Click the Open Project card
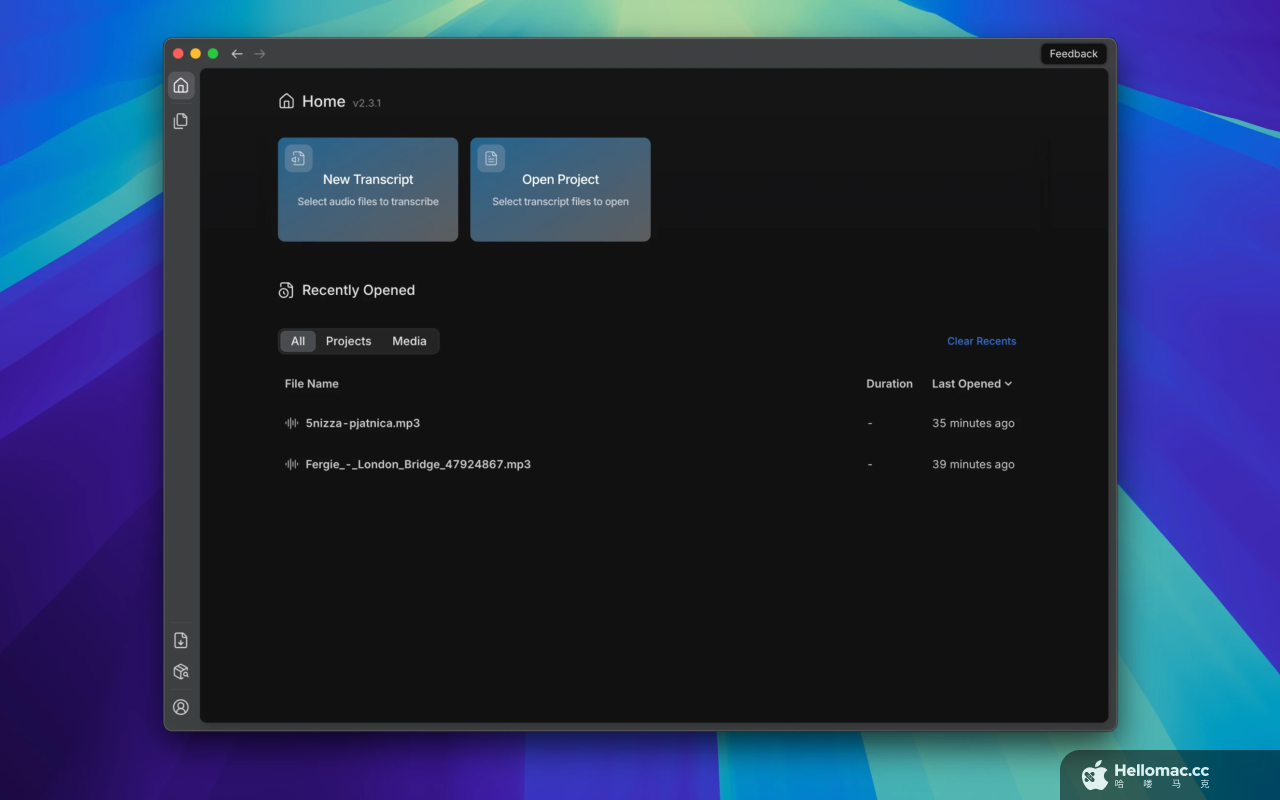1280x800 pixels. coord(560,189)
